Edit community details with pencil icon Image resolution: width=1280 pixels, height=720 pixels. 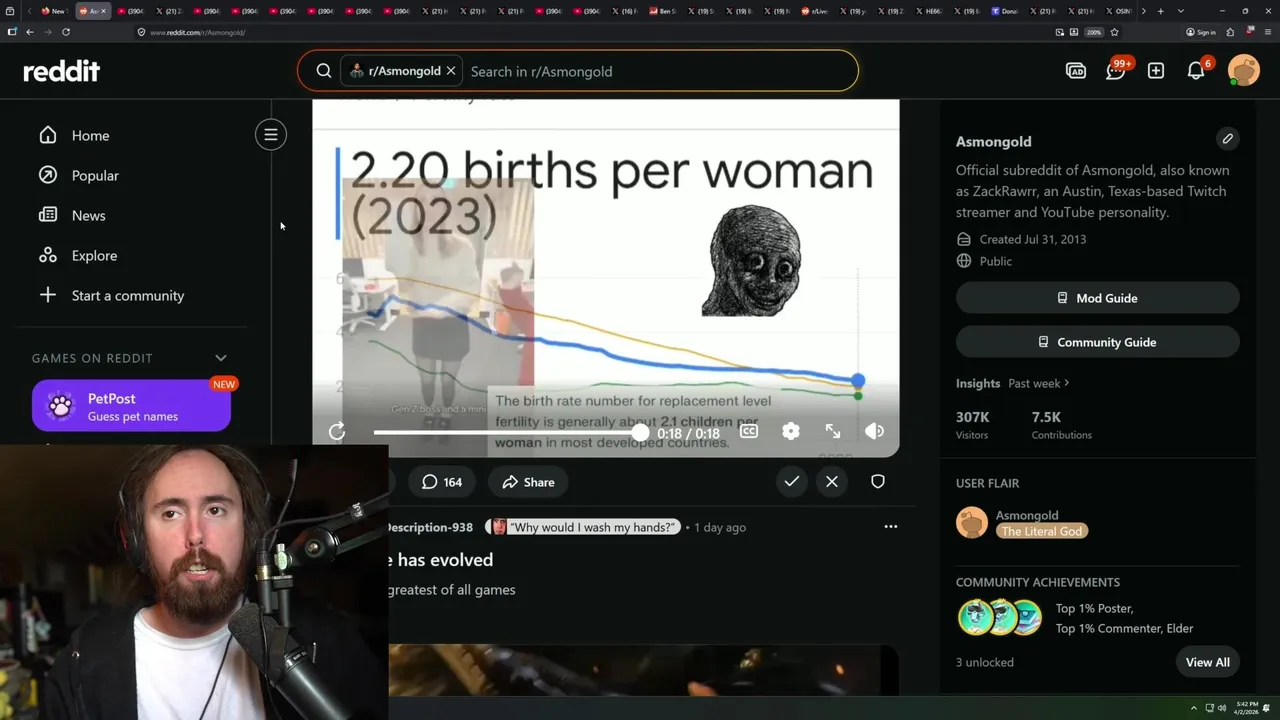(x=1228, y=139)
